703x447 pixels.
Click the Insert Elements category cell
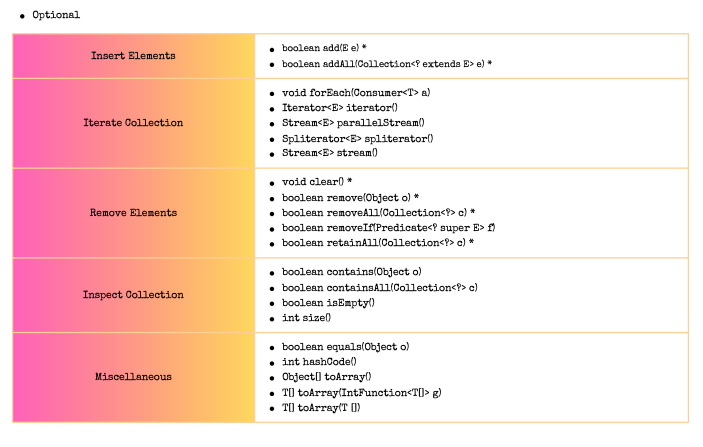click(x=133, y=56)
